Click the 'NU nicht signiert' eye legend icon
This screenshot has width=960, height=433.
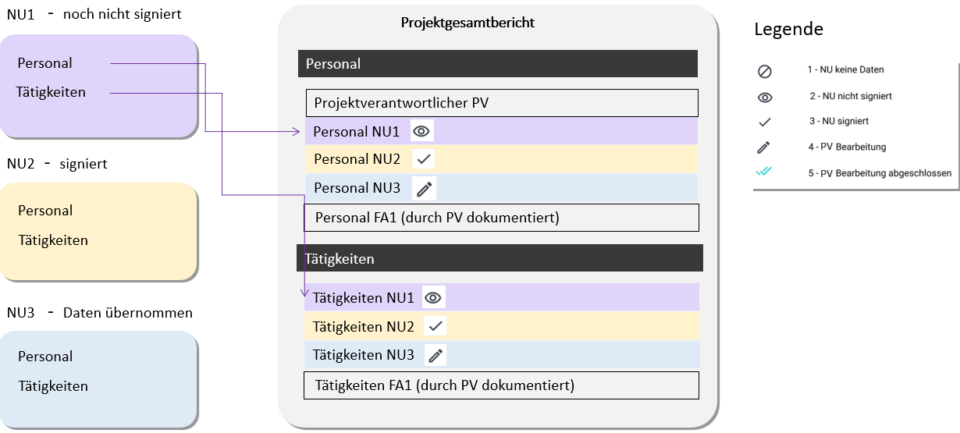pyautogui.click(x=766, y=96)
